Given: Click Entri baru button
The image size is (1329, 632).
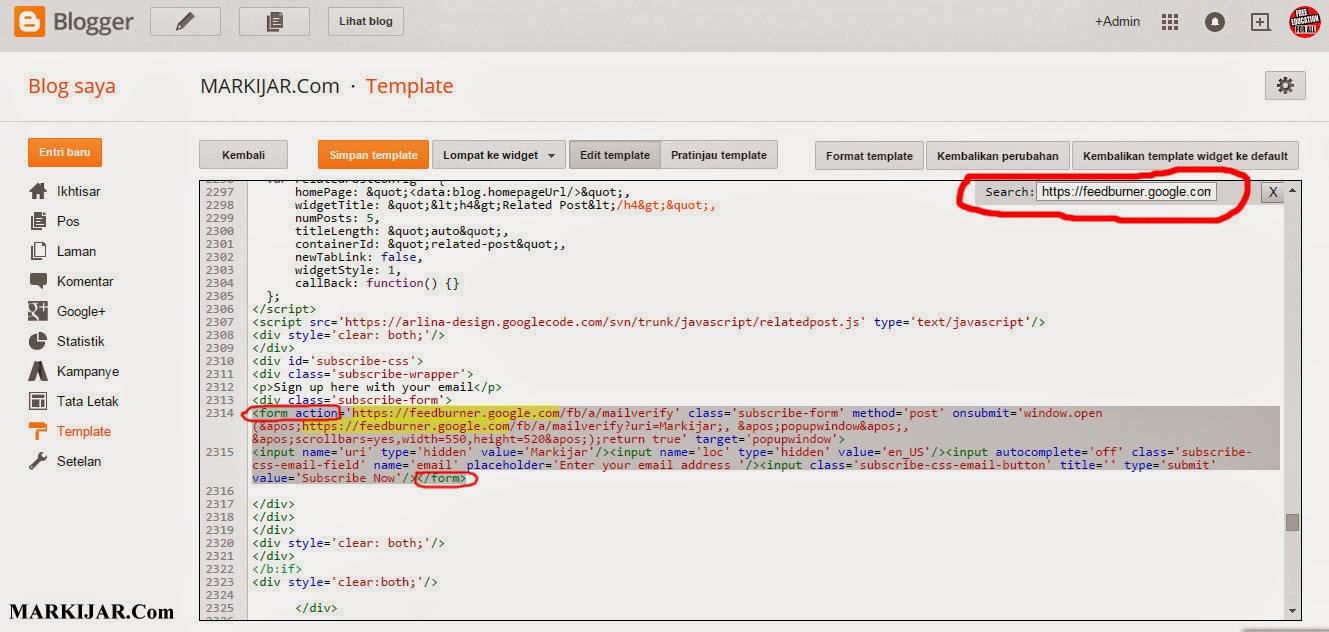Looking at the screenshot, I should click(65, 152).
